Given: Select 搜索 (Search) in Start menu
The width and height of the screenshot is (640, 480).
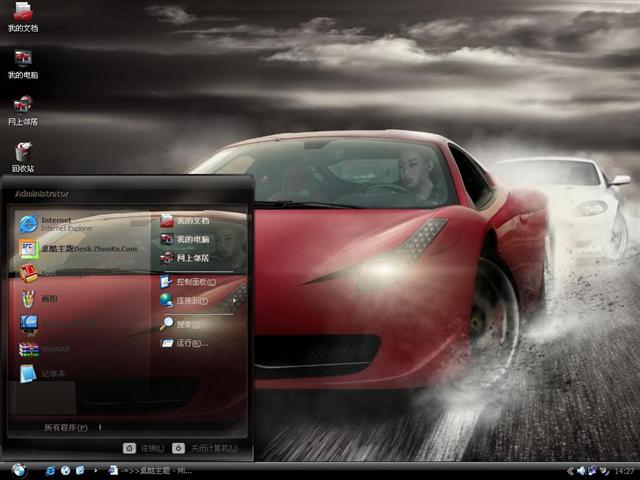Looking at the screenshot, I should pos(188,324).
